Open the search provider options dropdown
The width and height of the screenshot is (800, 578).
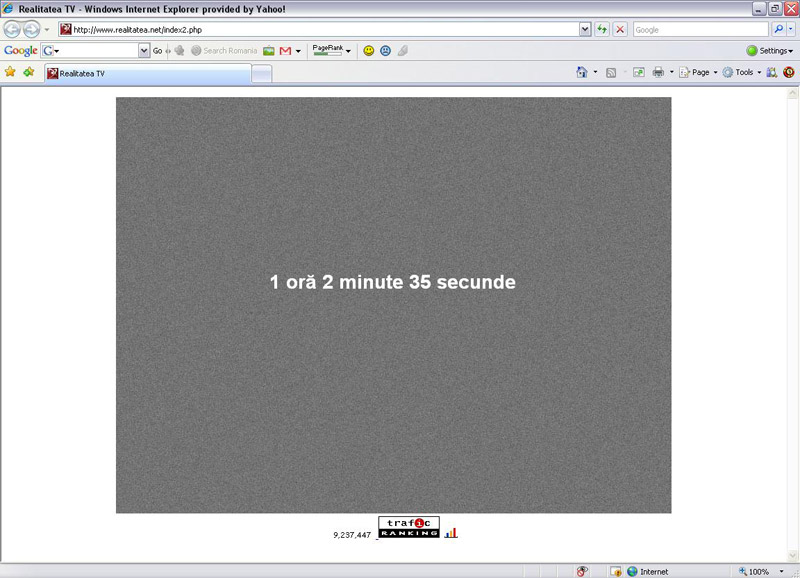click(x=791, y=30)
